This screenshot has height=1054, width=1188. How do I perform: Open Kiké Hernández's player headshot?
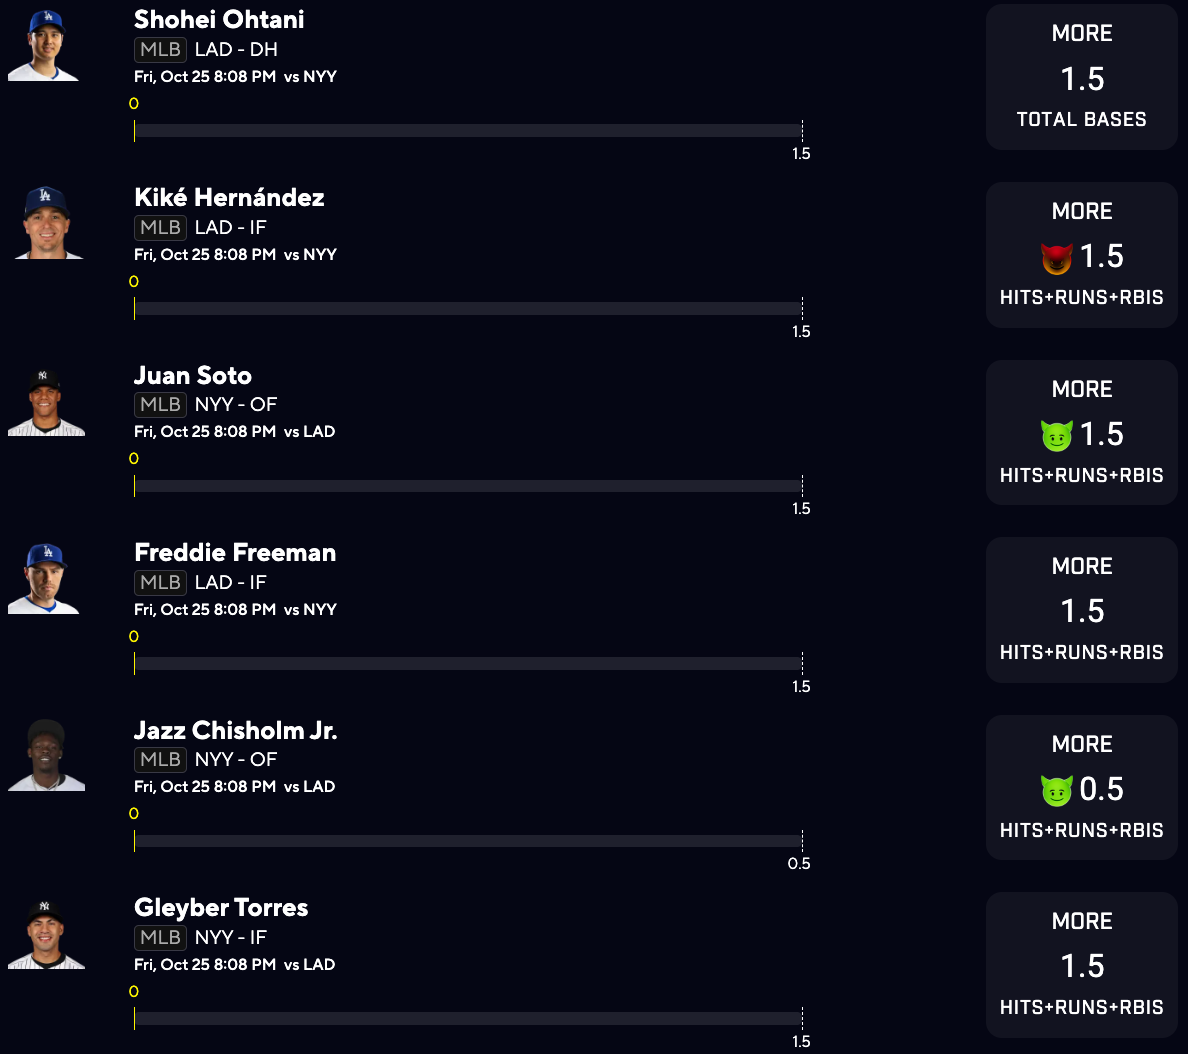48,223
